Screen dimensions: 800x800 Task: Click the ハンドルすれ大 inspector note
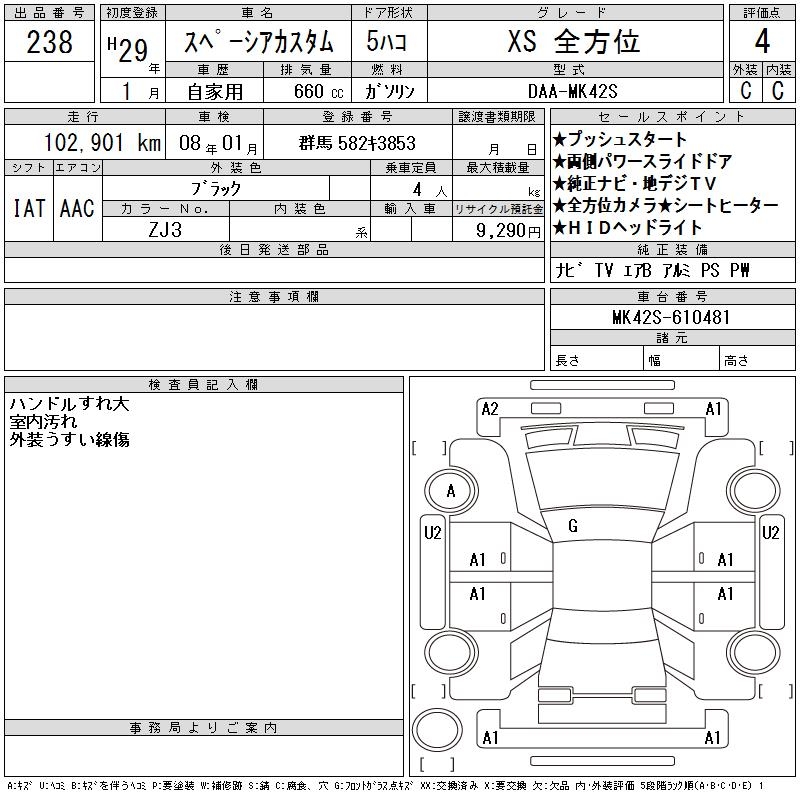(70, 405)
